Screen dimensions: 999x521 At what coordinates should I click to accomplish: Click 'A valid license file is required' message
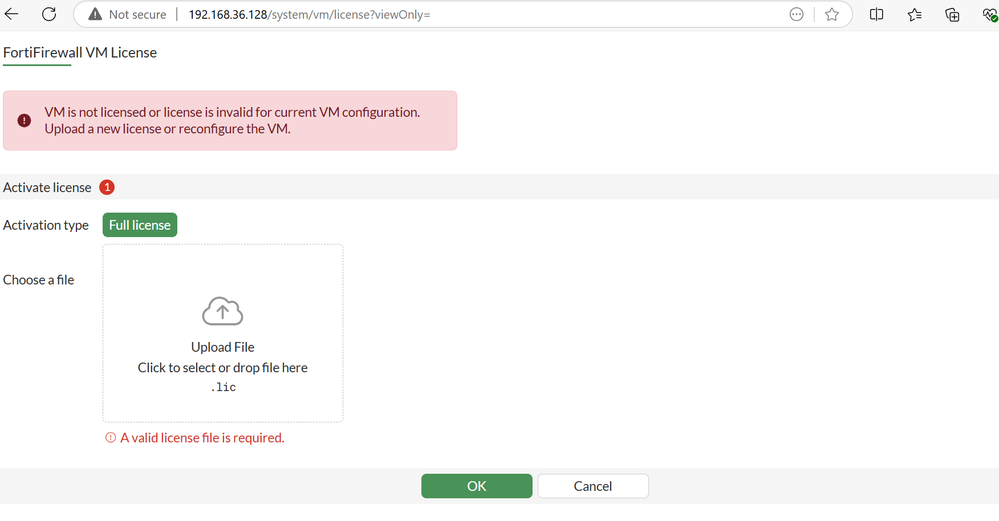pyautogui.click(x=202, y=438)
